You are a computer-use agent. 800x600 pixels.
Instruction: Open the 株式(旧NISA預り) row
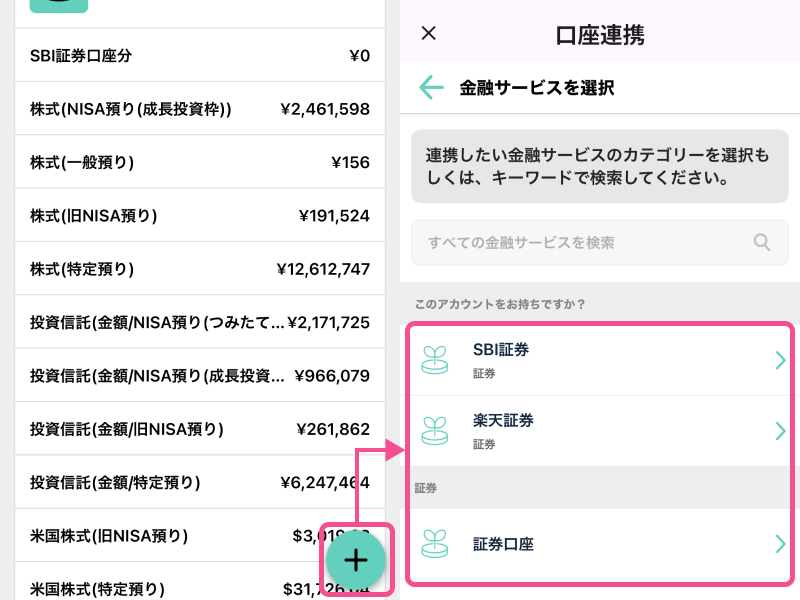(x=200, y=215)
